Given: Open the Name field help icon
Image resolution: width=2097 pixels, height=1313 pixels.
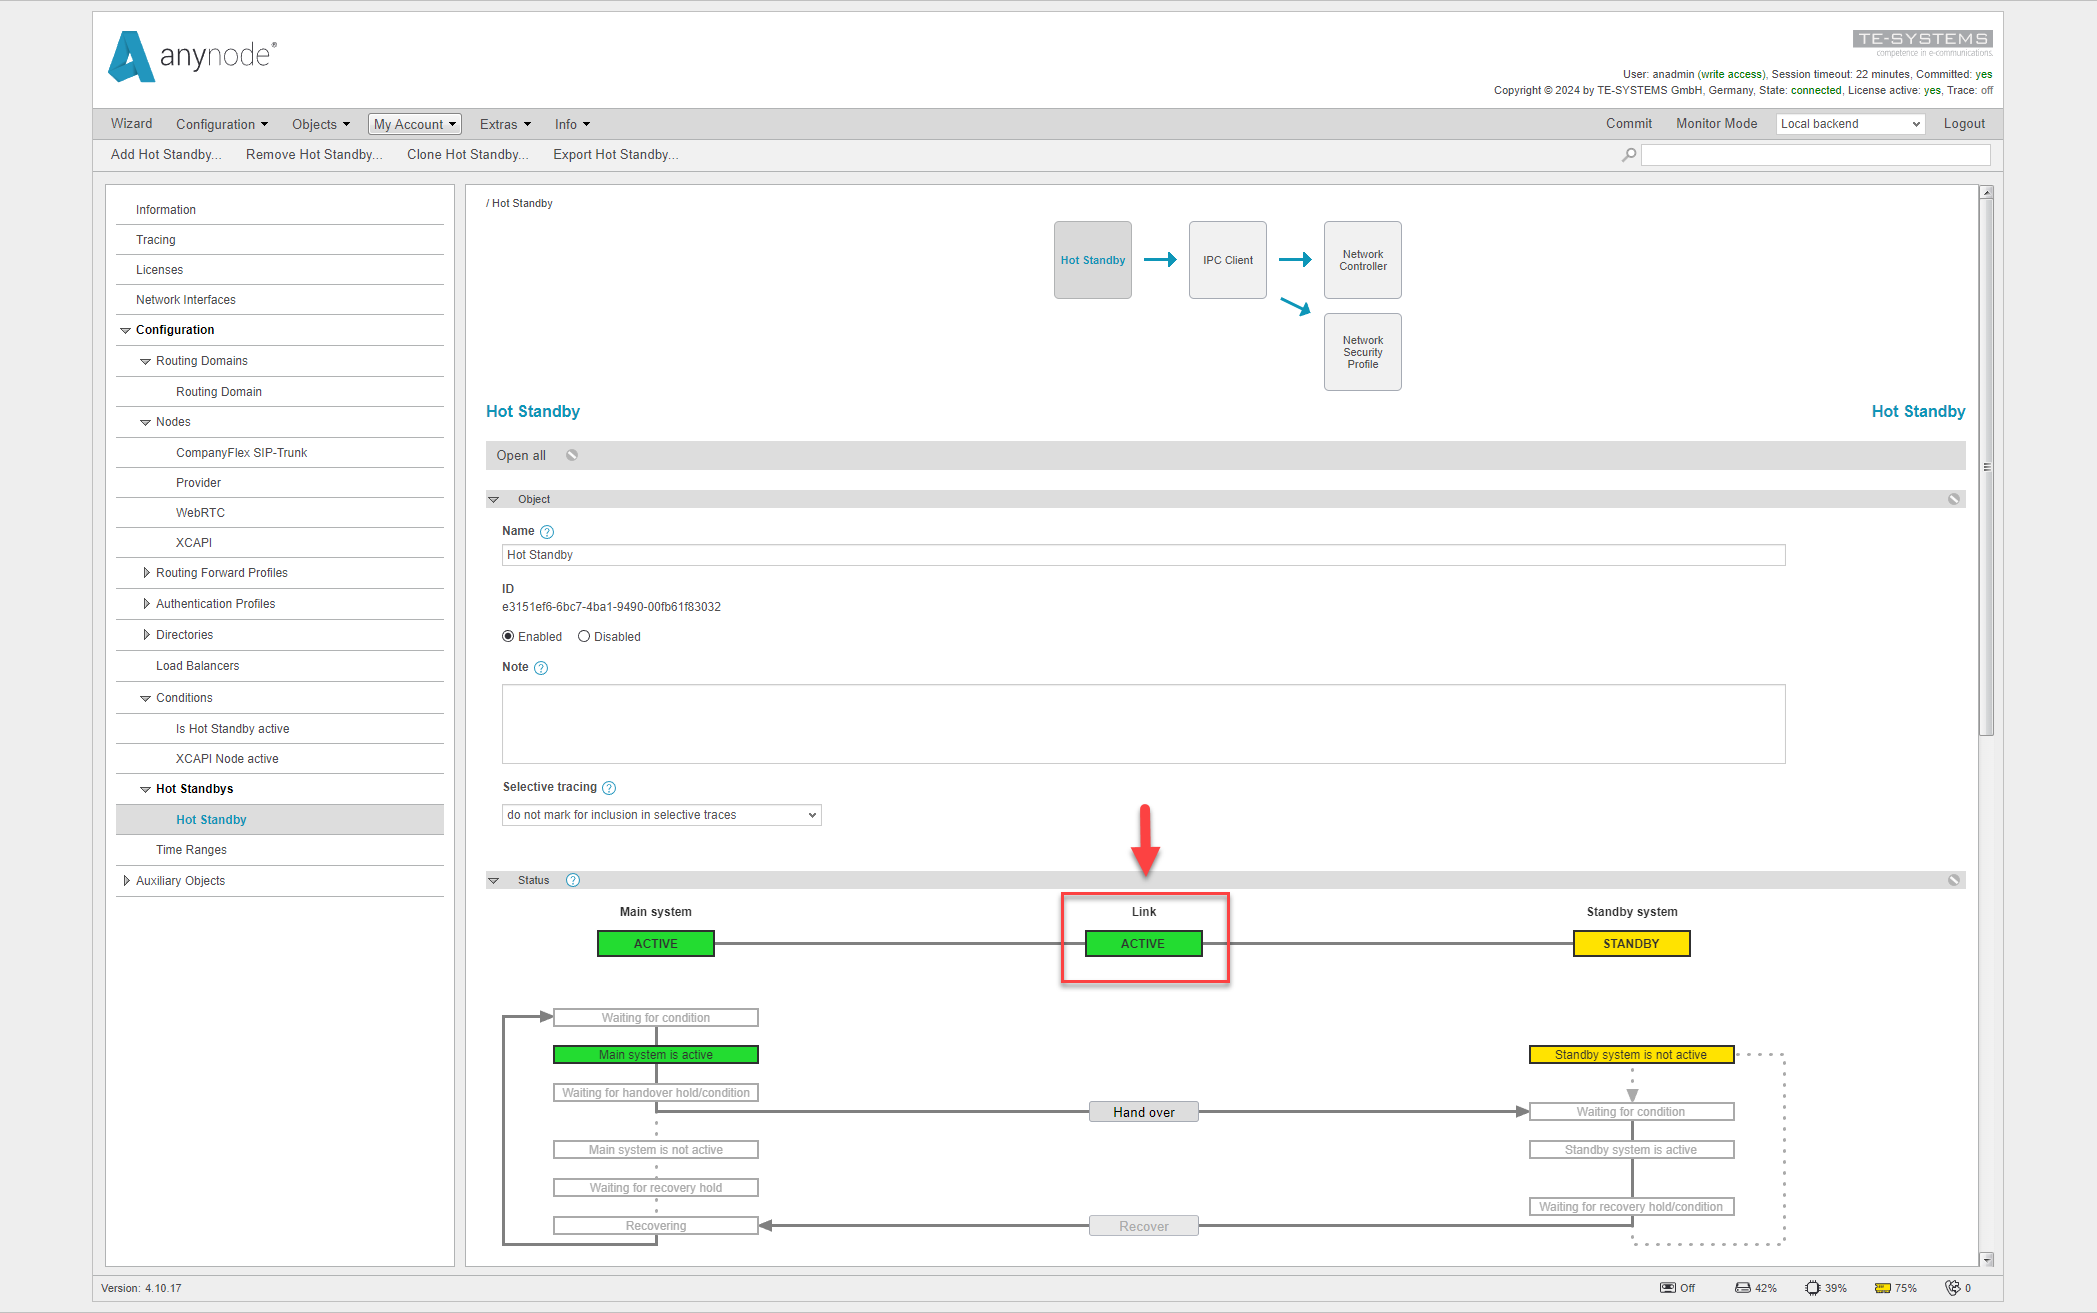Looking at the screenshot, I should [x=547, y=532].
